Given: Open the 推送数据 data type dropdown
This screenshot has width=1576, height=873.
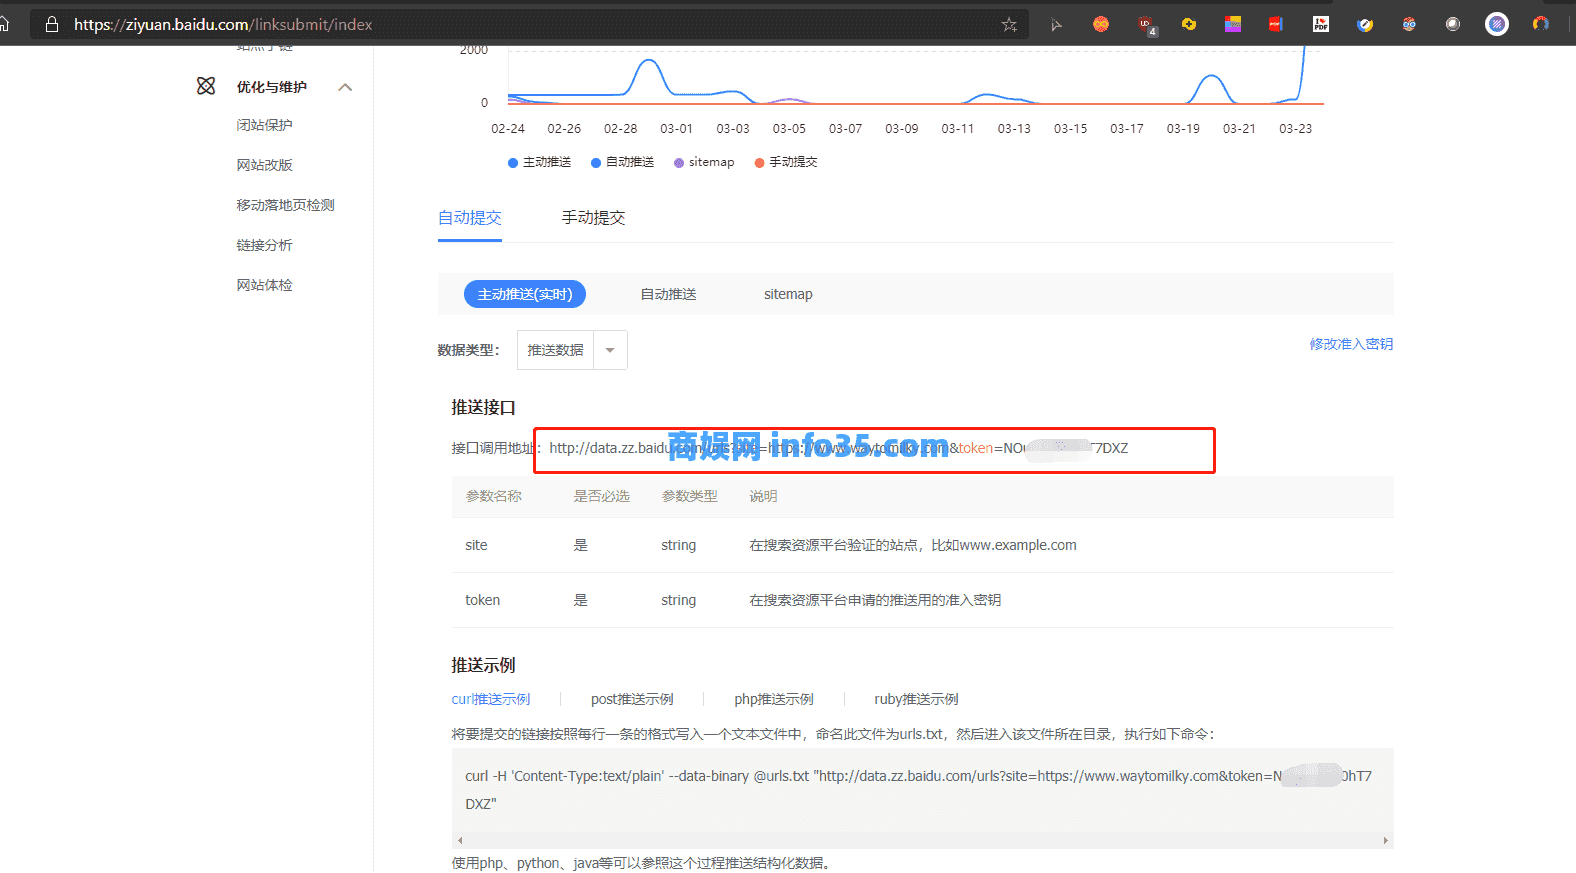Looking at the screenshot, I should point(572,350).
